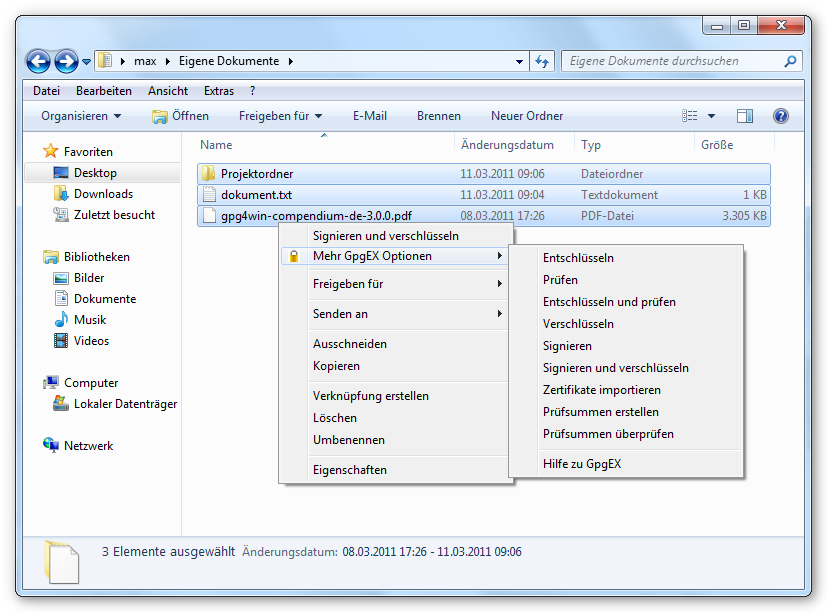Image resolution: width=827 pixels, height=612 pixels.
Task: Toggle the preview pane icon
Action: [744, 116]
